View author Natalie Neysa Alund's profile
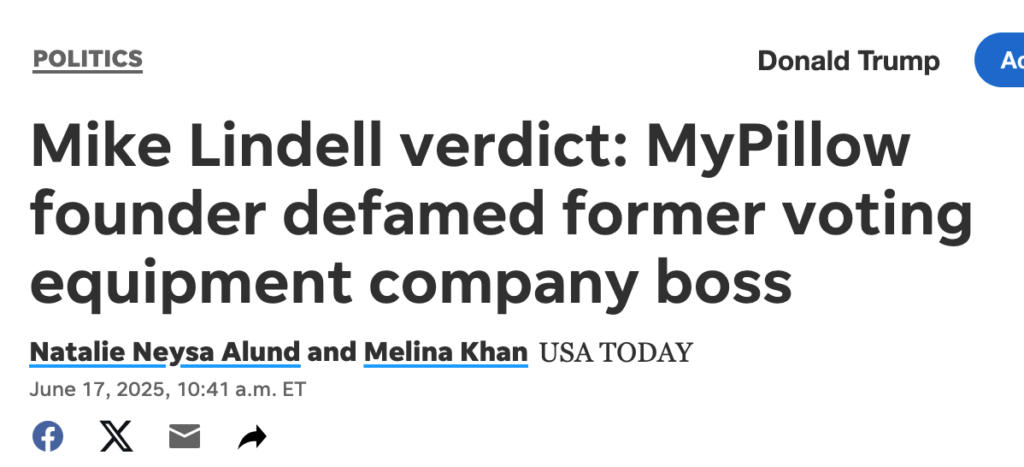Viewport: 1024px width, 467px height. pos(165,353)
